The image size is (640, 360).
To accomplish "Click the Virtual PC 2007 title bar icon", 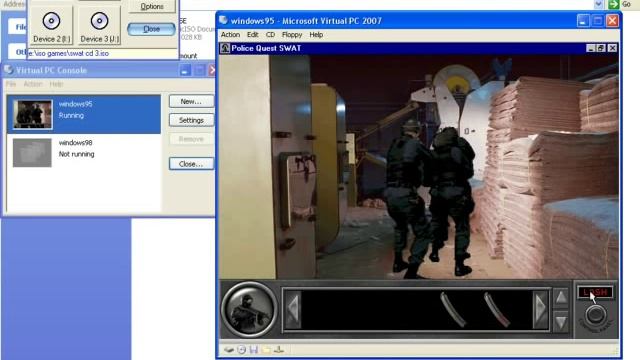I will click(223, 20).
